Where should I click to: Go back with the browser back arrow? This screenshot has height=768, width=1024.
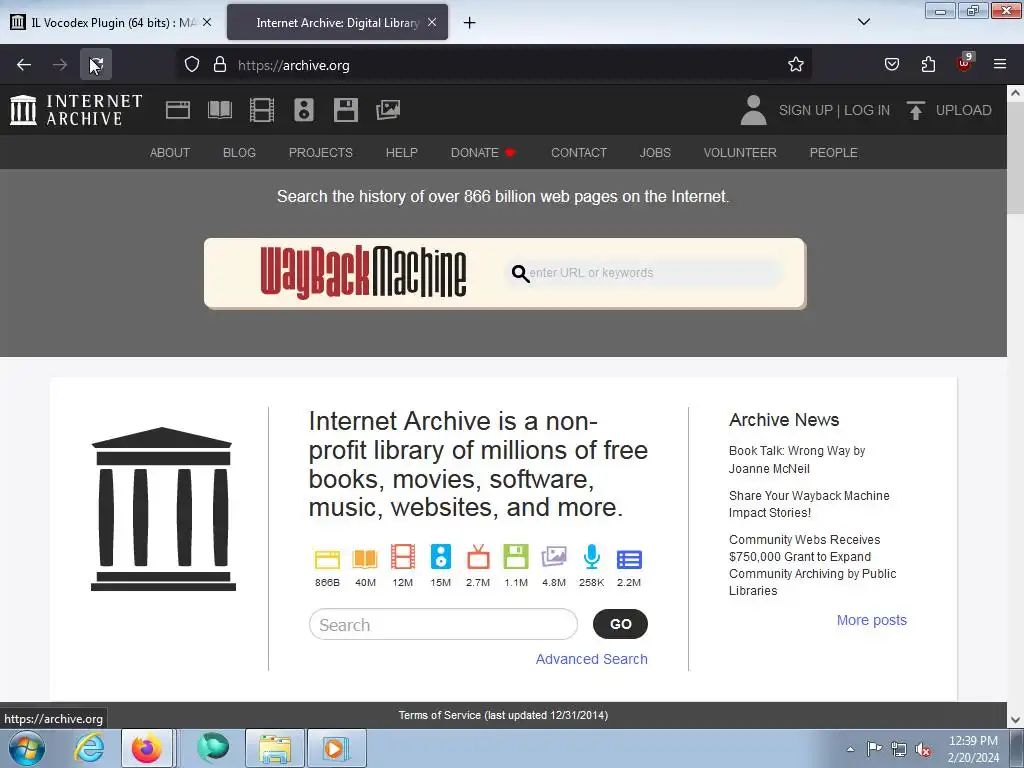point(24,65)
